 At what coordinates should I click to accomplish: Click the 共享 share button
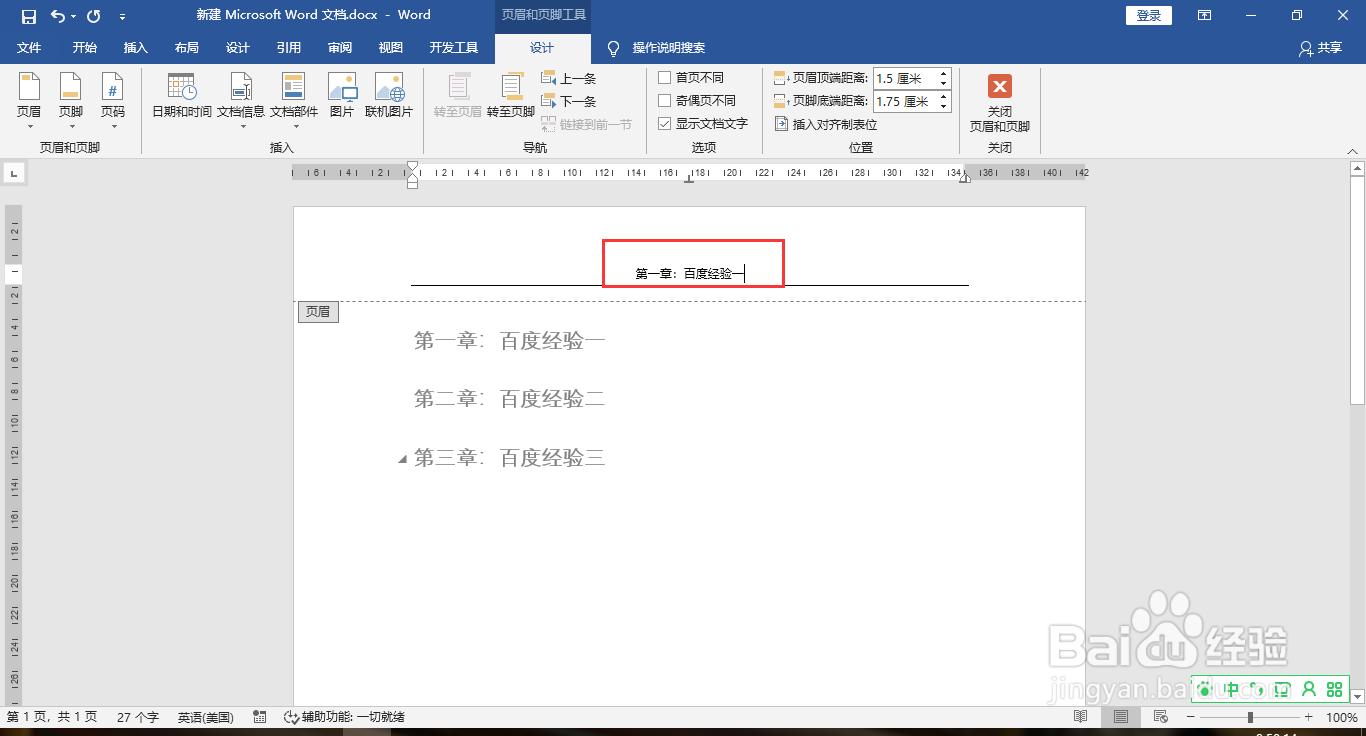coord(1320,48)
